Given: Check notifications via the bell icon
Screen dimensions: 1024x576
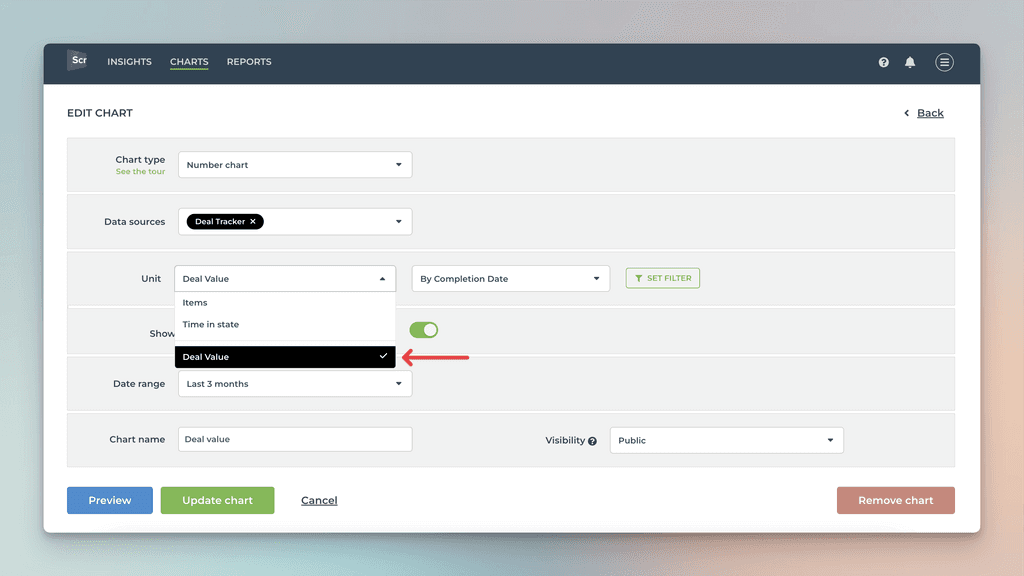Looking at the screenshot, I should (910, 62).
